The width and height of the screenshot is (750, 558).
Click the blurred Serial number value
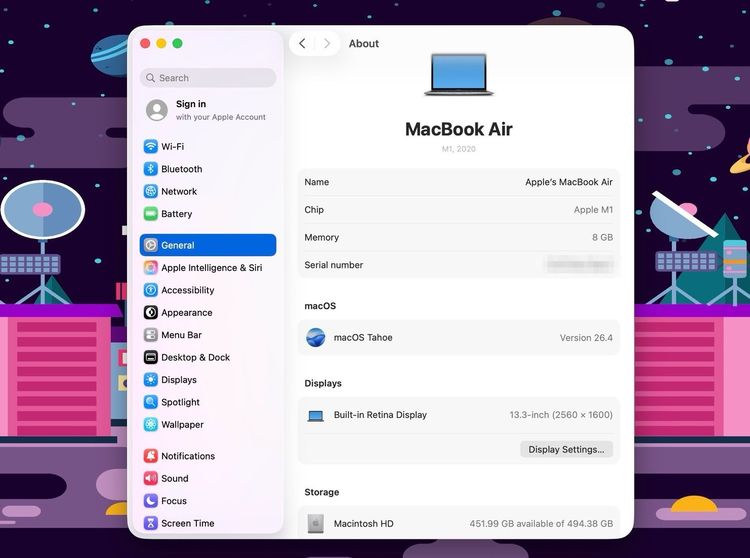(580, 265)
